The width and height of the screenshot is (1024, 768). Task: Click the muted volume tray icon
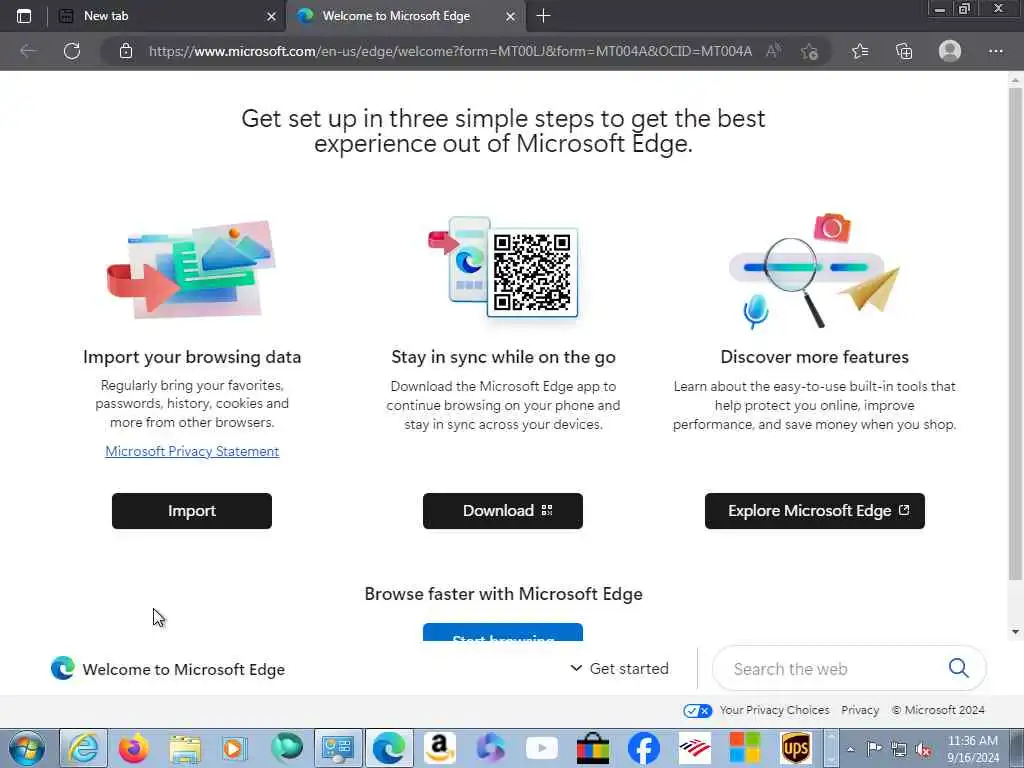pos(923,750)
